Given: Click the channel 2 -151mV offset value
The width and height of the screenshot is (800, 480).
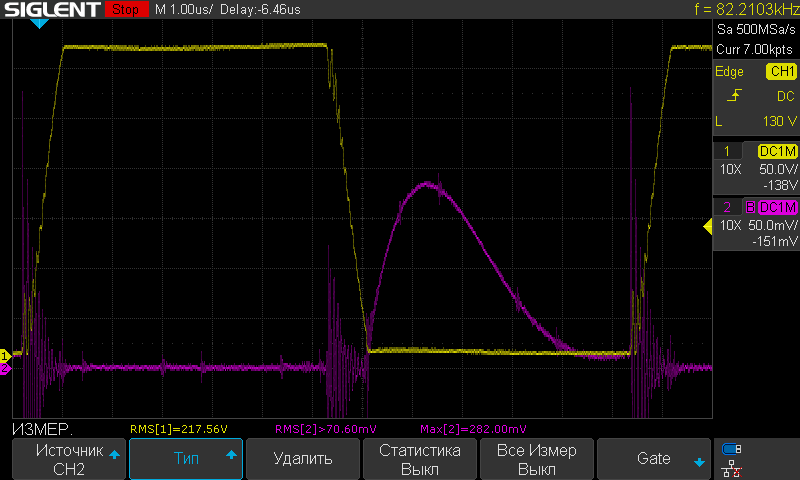Looking at the screenshot, I should [774, 241].
